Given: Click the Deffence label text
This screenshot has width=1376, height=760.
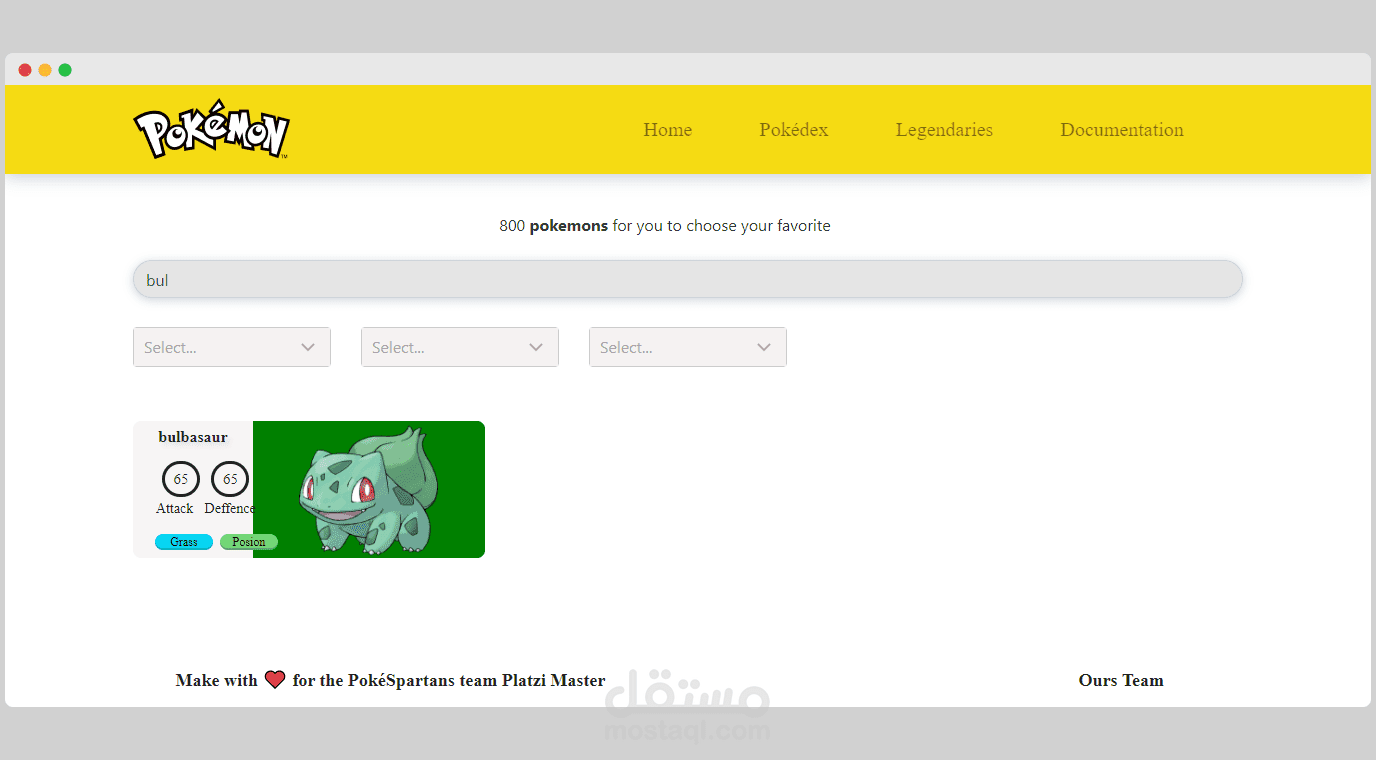Looking at the screenshot, I should click(x=230, y=508).
